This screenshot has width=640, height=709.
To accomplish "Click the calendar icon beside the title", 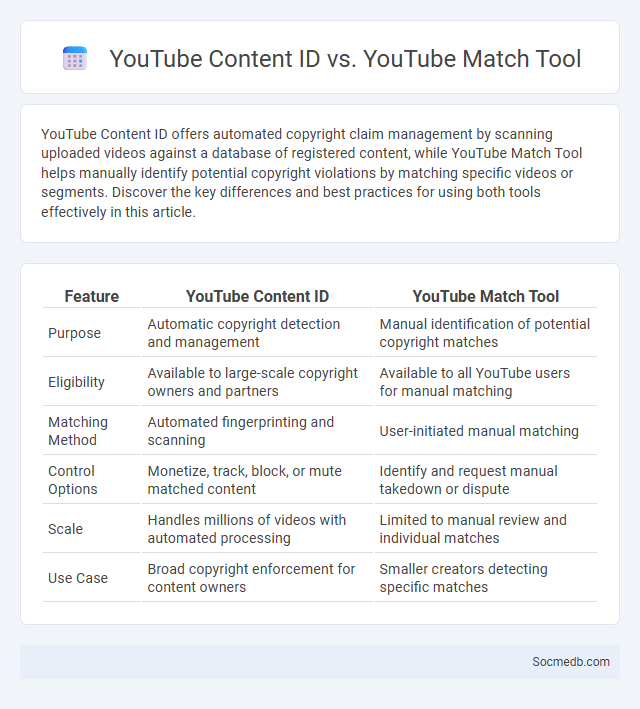I will (75, 58).
